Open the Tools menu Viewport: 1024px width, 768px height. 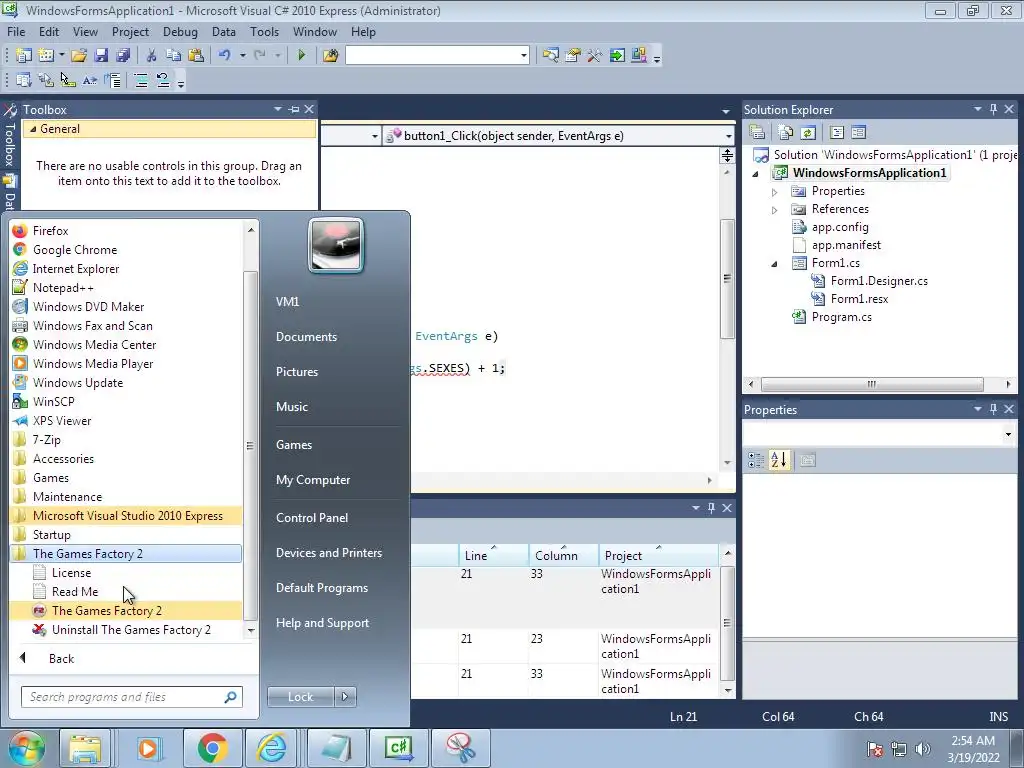[x=264, y=32]
